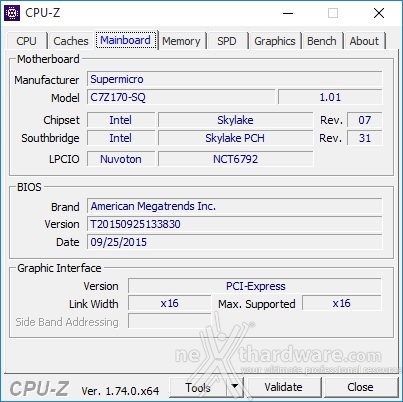Show the About tab

click(364, 41)
